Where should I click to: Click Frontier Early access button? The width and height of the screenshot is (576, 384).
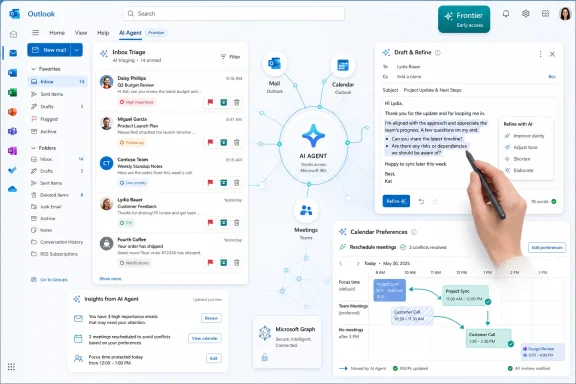pos(464,19)
